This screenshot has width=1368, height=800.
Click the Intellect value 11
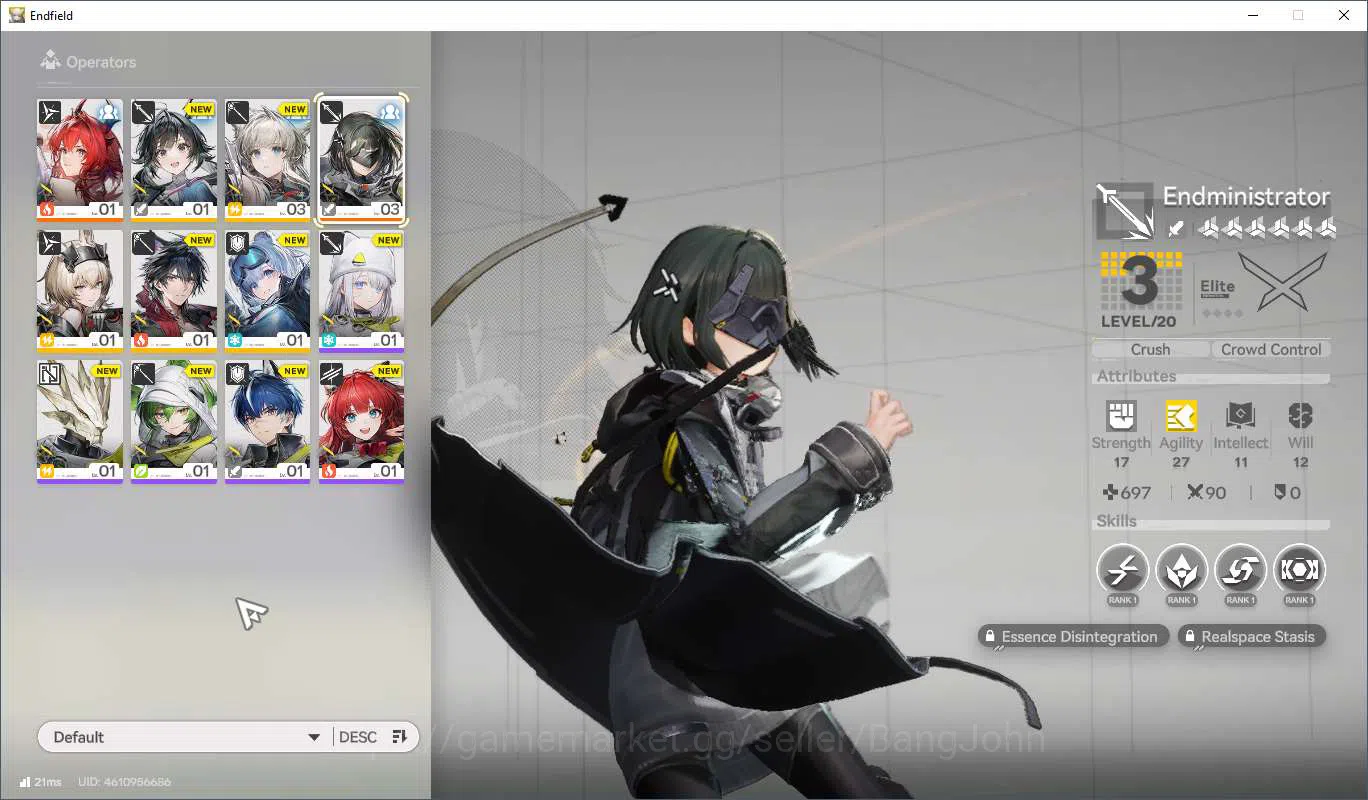coord(1240,462)
